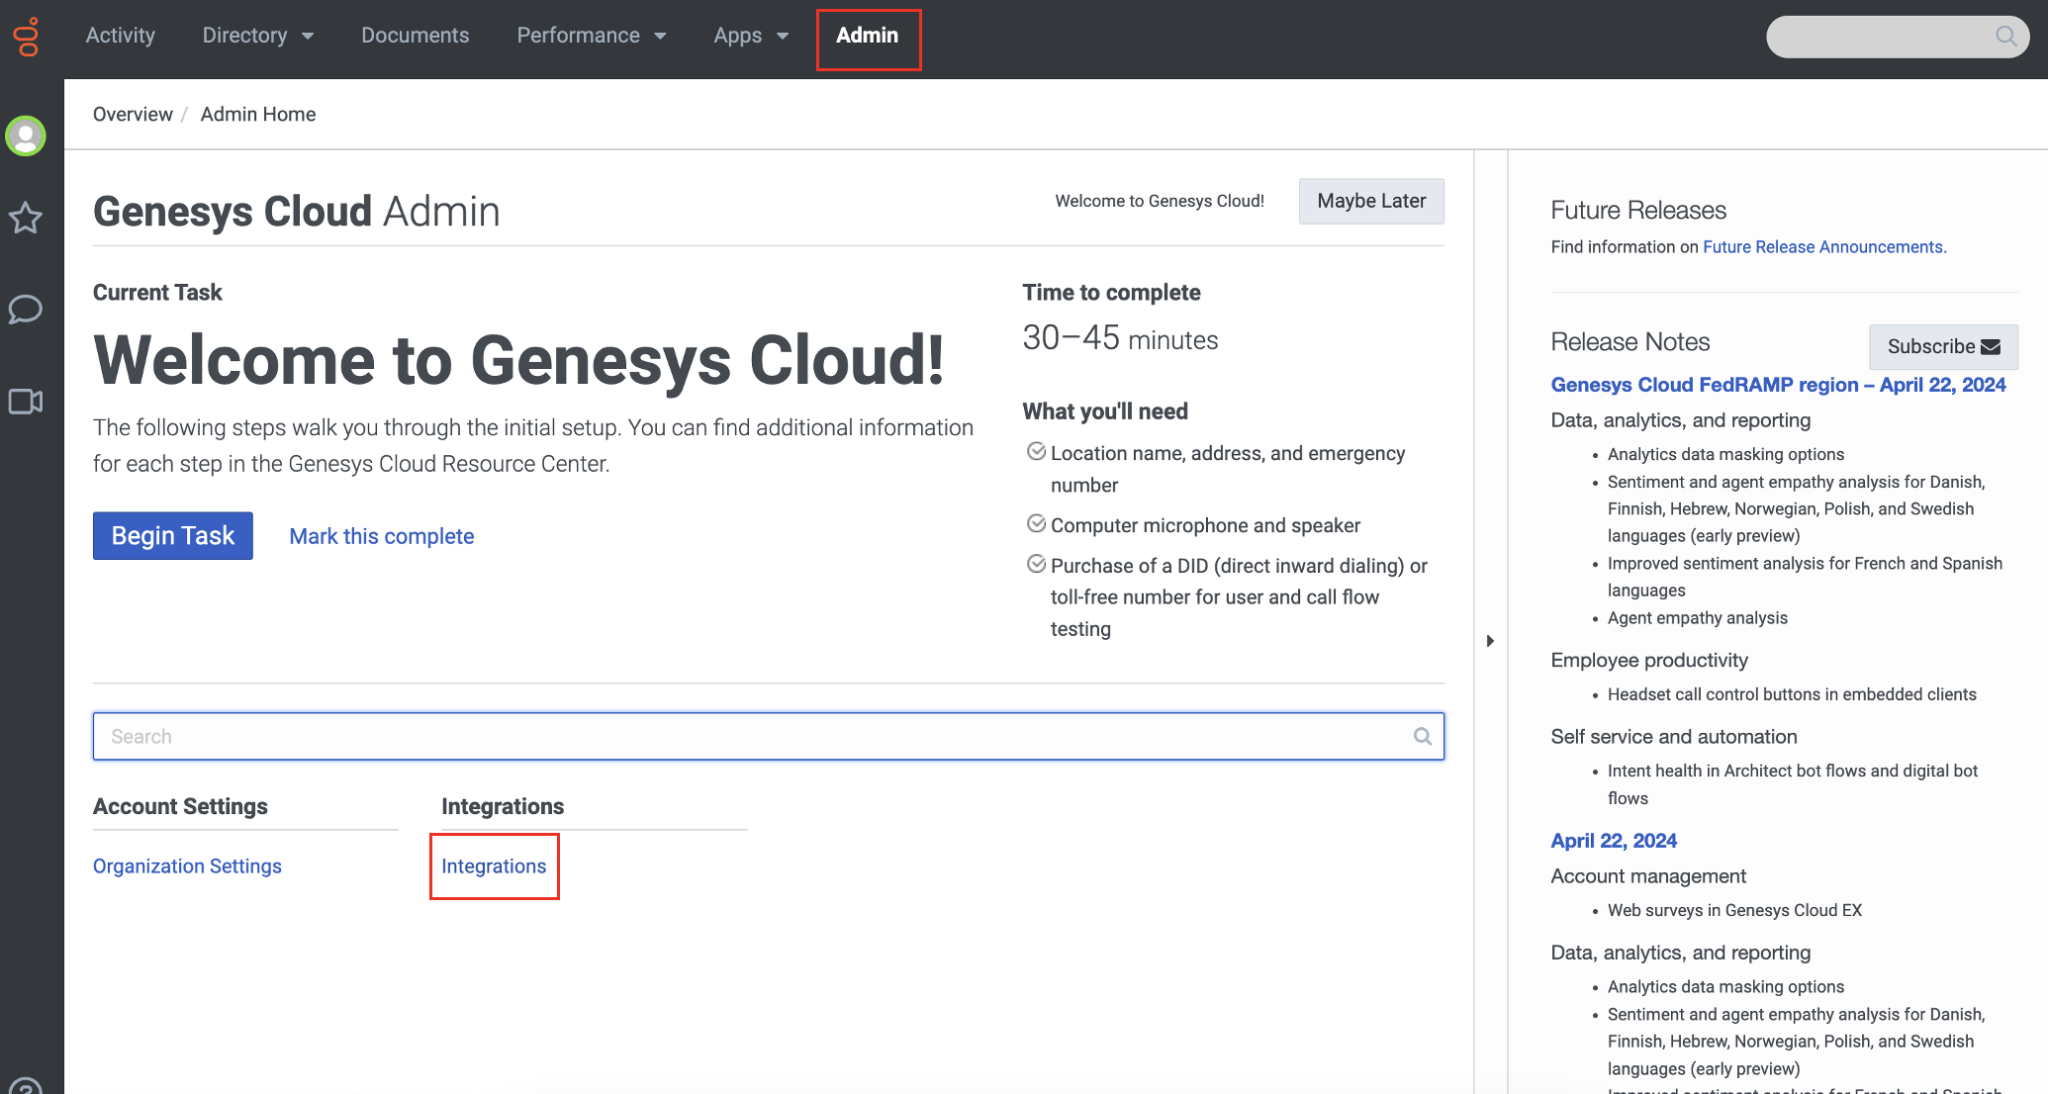
Task: Open the Integrations link
Action: (492, 866)
